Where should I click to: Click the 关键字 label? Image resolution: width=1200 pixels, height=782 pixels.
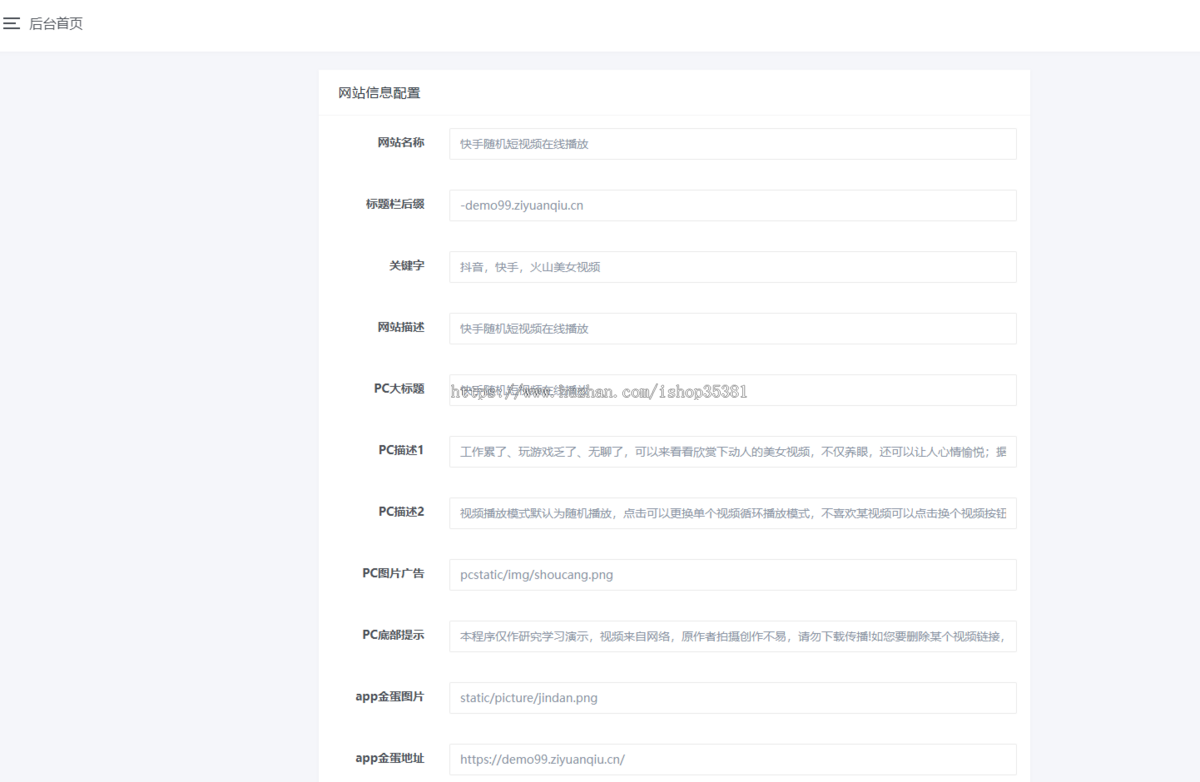[407, 266]
